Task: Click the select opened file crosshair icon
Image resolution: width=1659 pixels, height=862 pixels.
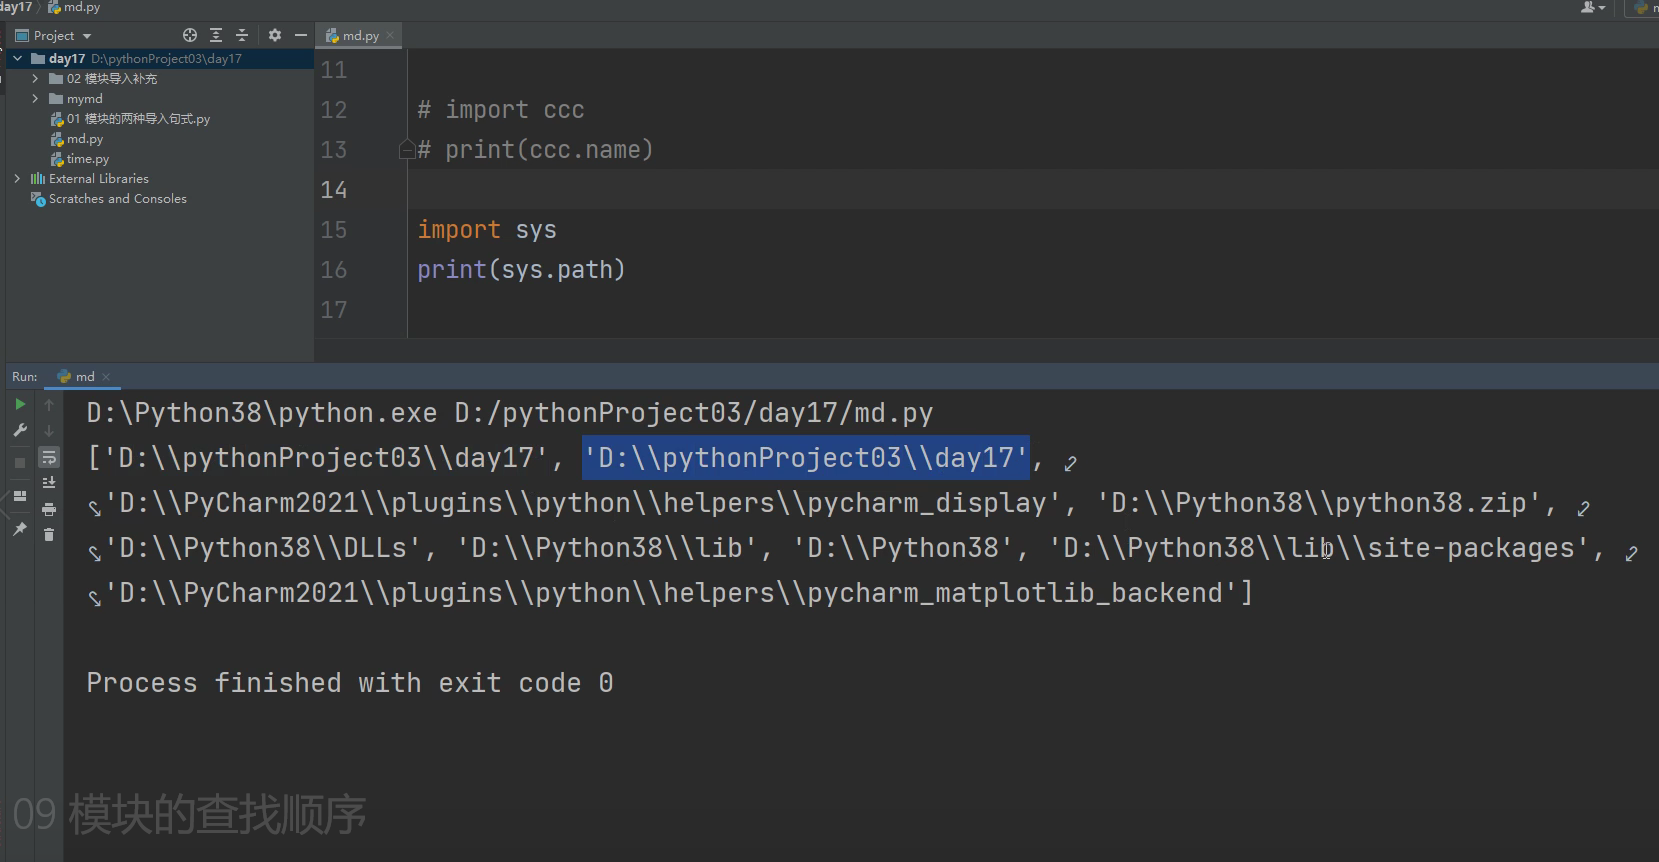Action: 190,35
